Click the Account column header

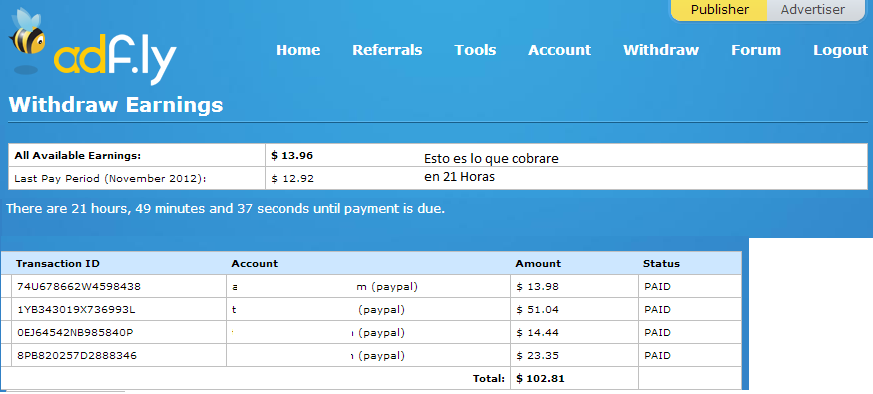(x=254, y=264)
